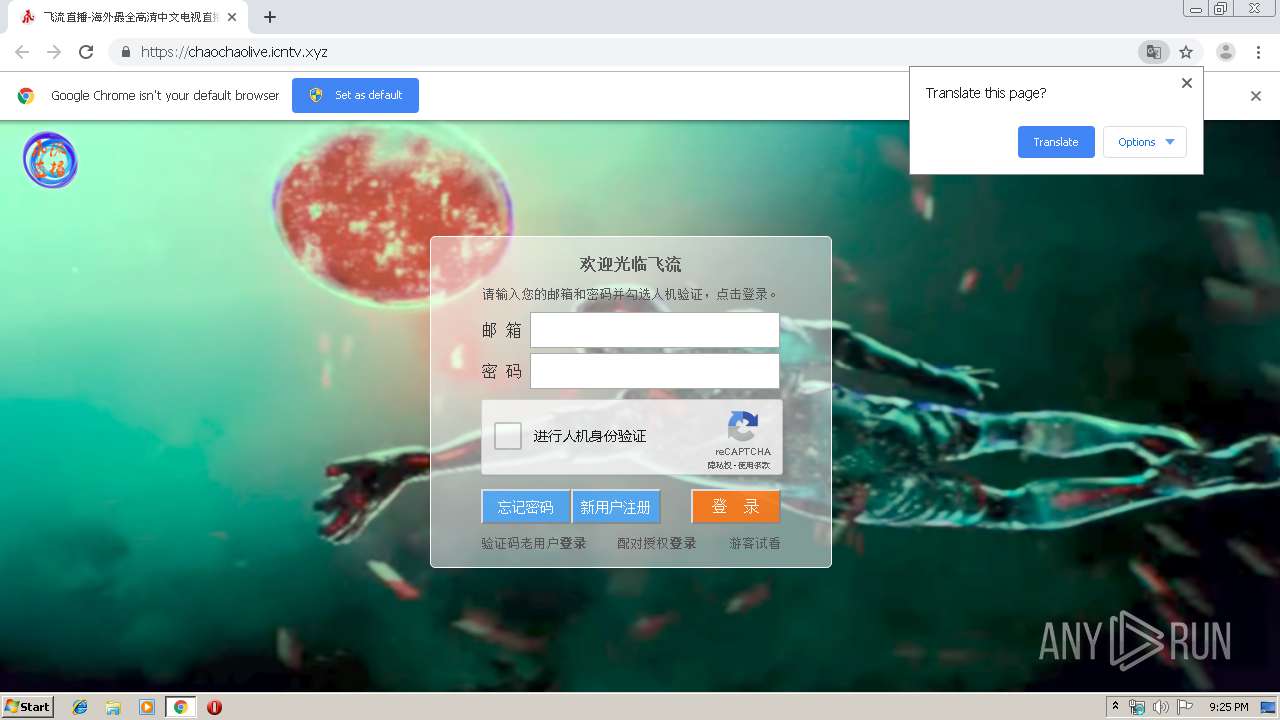Bookmark this page with the star icon
The width and height of the screenshot is (1280, 720).
[1186, 52]
